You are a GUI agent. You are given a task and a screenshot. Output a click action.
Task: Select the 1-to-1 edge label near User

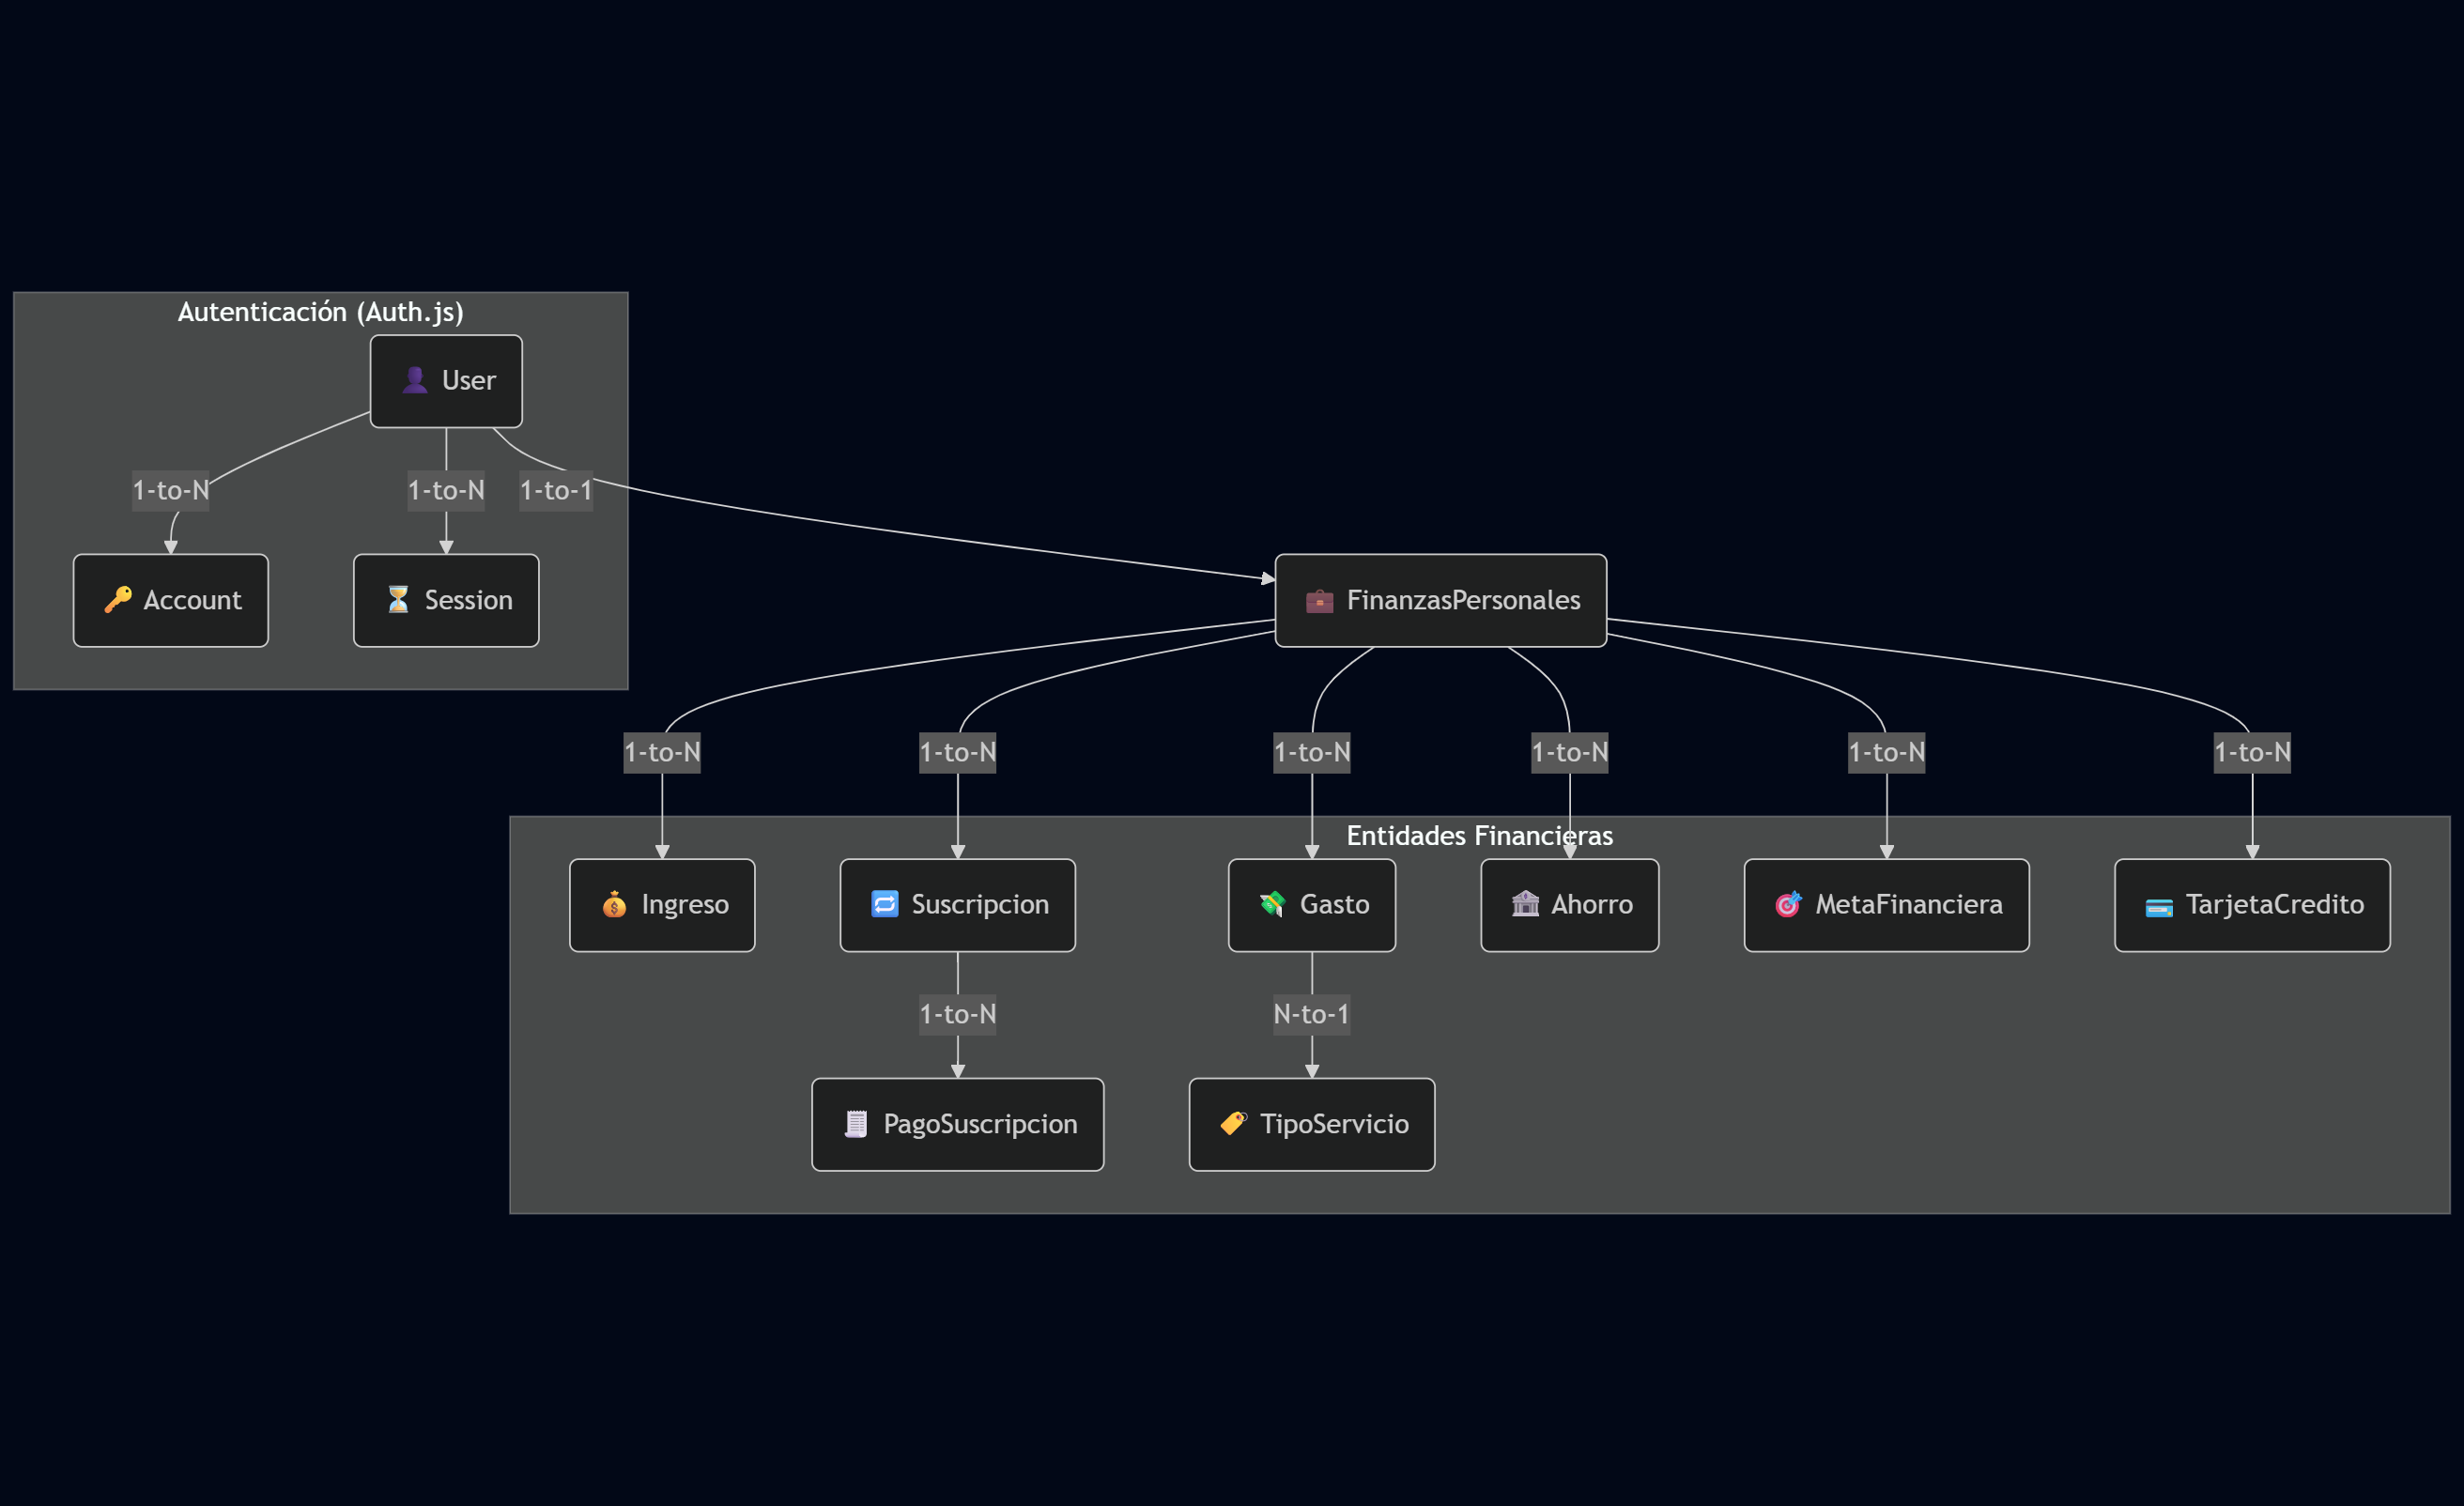[x=556, y=491]
